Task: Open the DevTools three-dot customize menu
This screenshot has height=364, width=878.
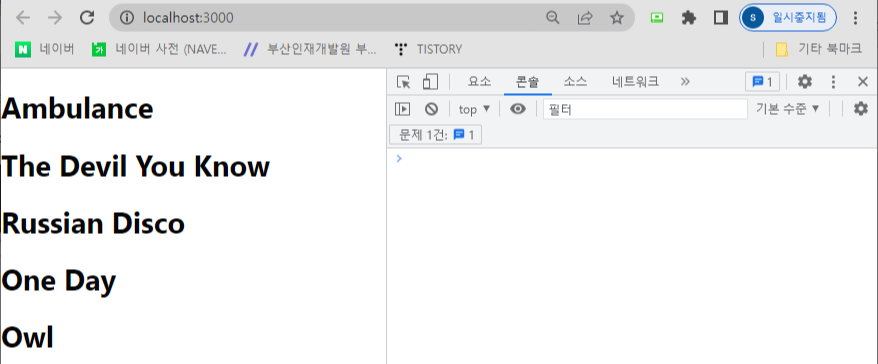Action: pyautogui.click(x=833, y=82)
